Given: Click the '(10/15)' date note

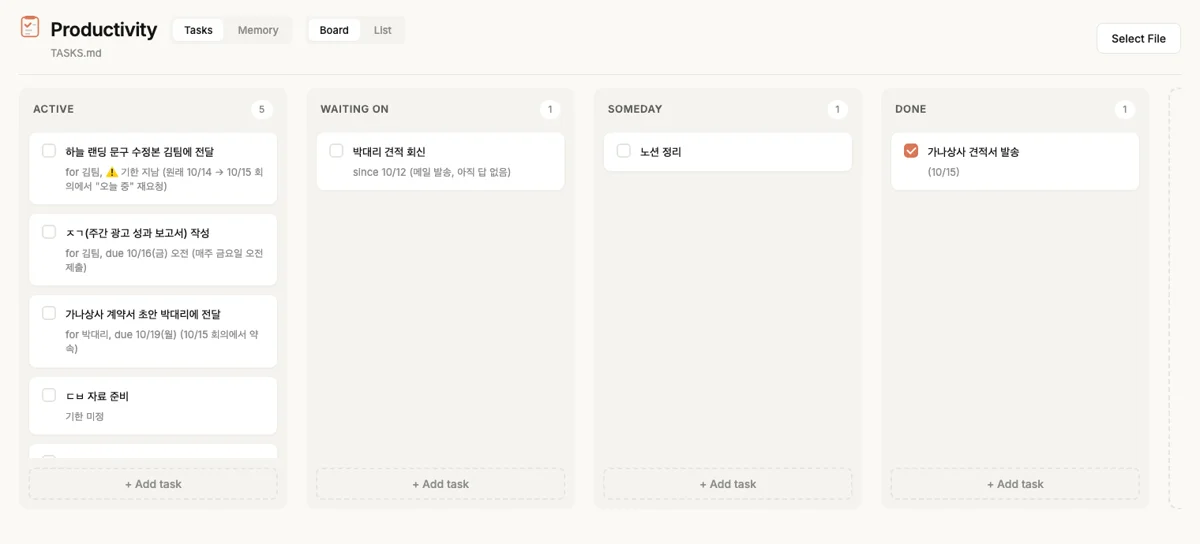Looking at the screenshot, I should pyautogui.click(x=943, y=172).
